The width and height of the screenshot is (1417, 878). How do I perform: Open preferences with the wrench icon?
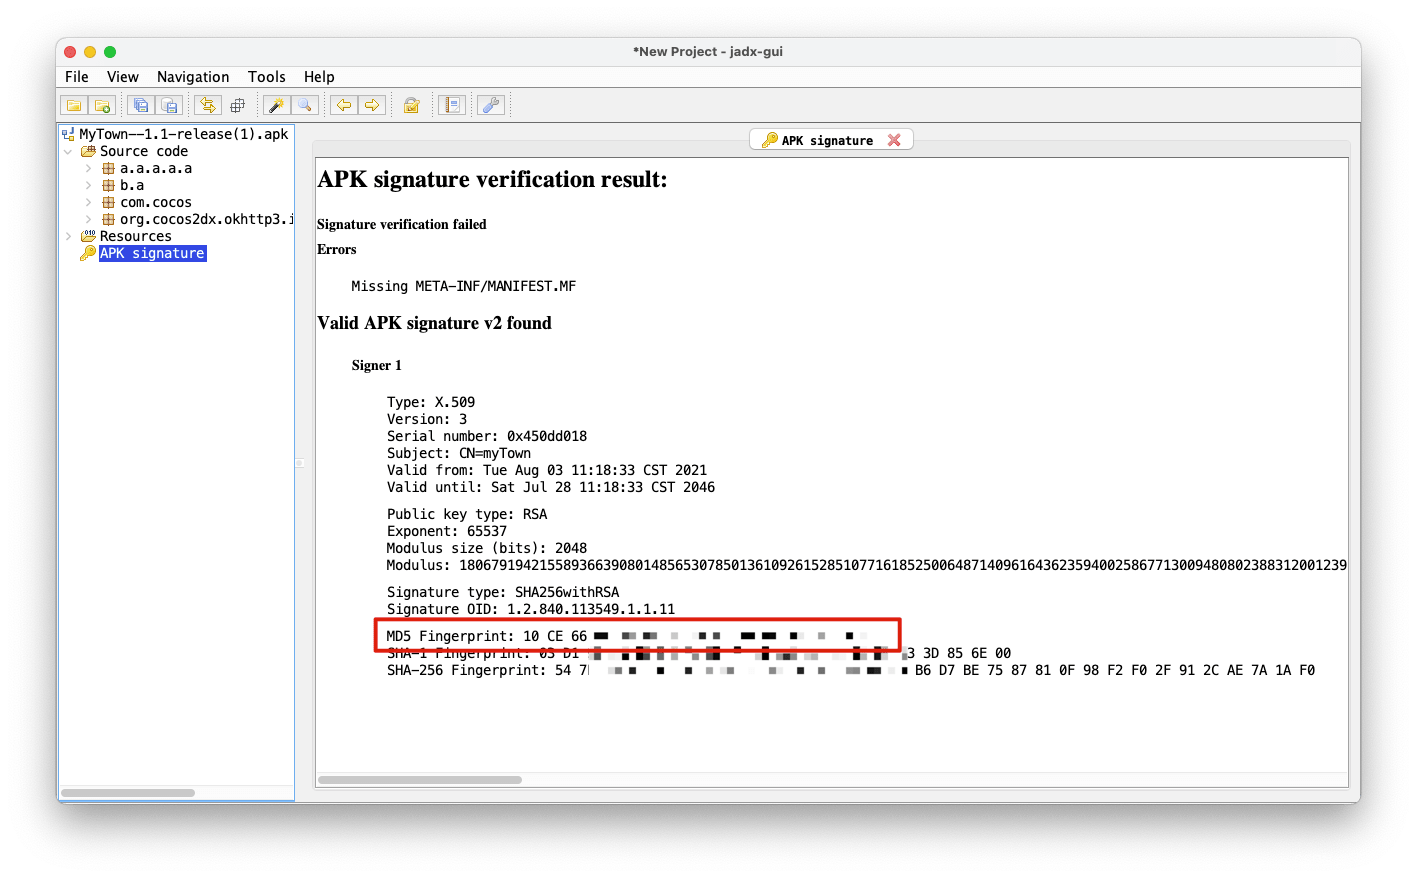[x=491, y=105]
